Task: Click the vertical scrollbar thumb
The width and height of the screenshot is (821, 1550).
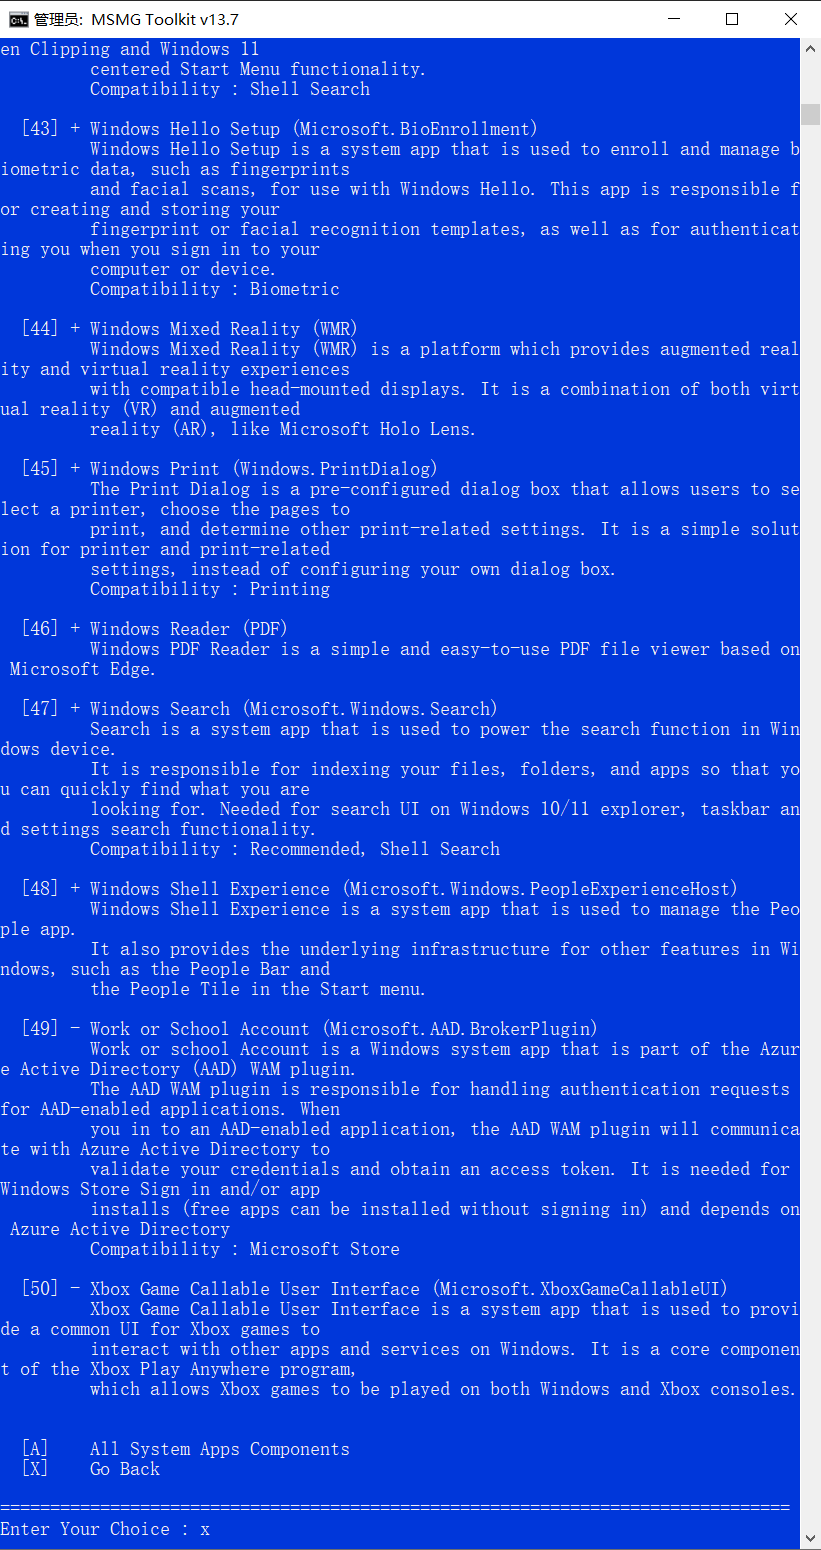Action: [810, 113]
